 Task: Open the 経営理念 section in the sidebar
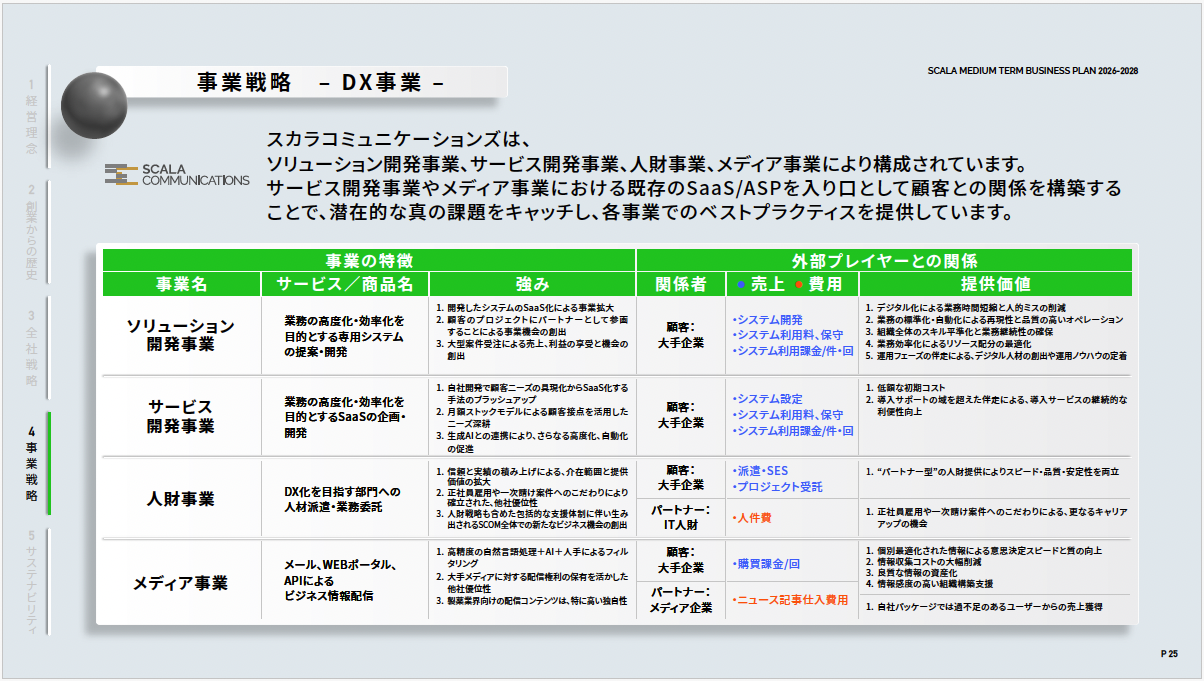point(32,116)
